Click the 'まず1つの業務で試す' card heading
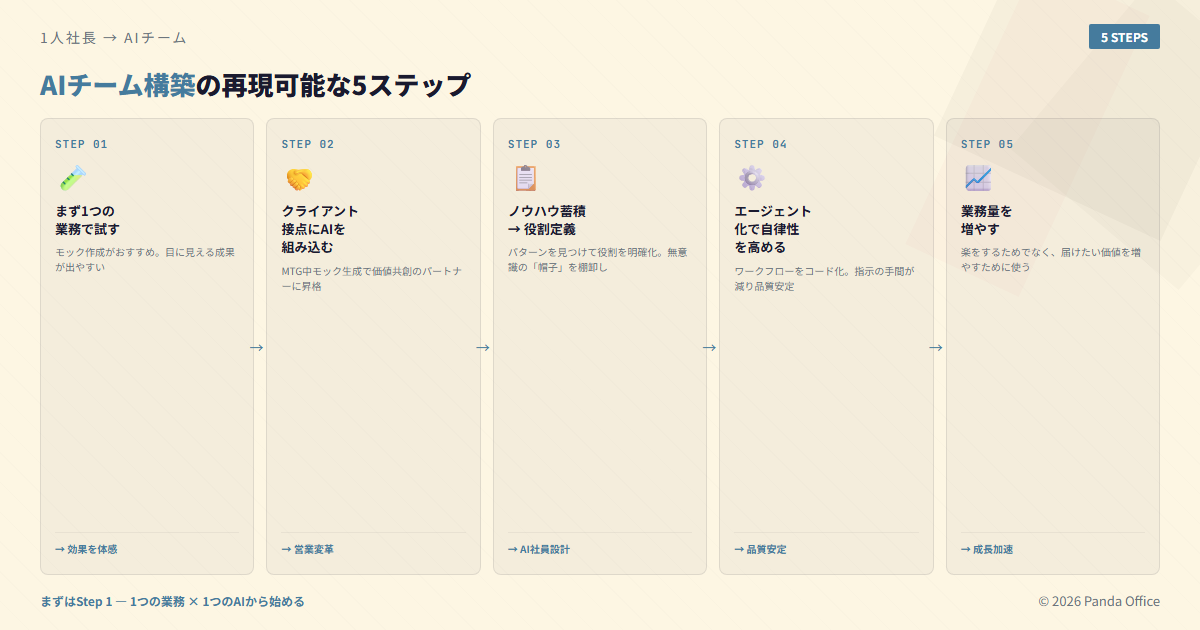This screenshot has height=630, width=1200. pos(87,220)
